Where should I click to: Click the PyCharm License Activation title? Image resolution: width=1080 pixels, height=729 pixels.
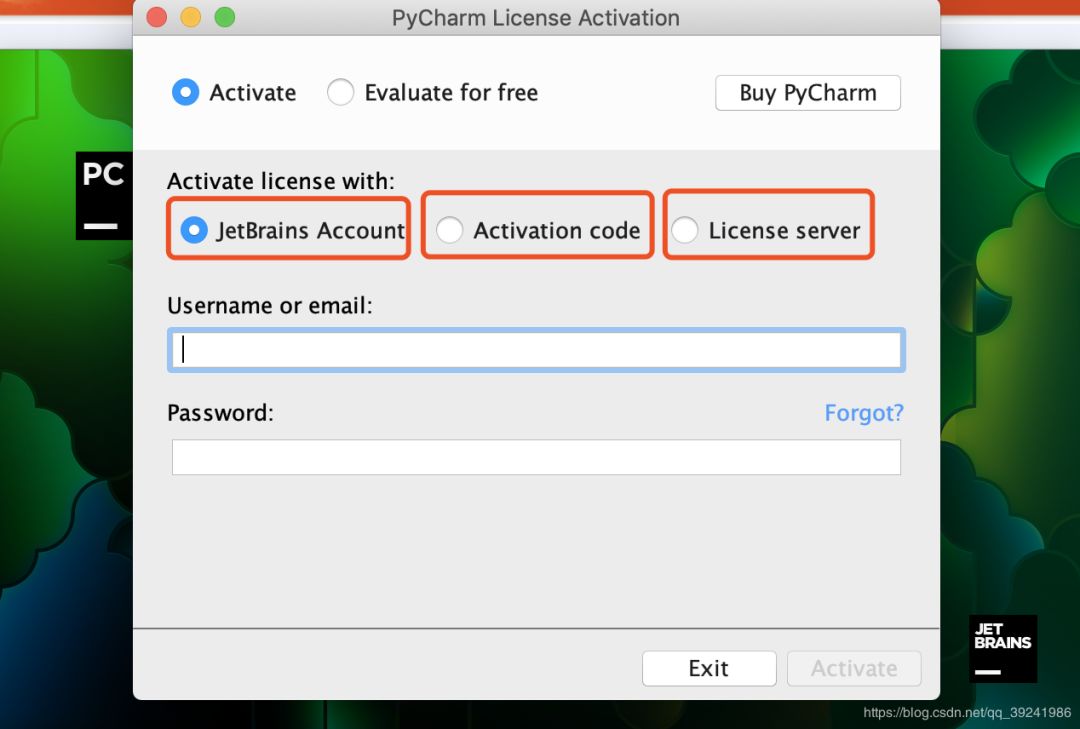coord(536,18)
